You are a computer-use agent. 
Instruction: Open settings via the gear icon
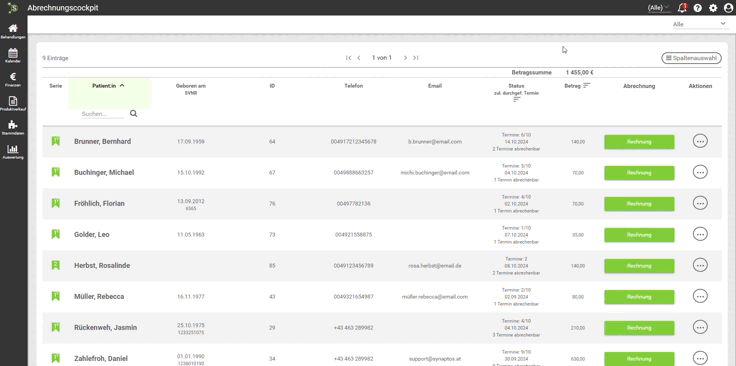(713, 8)
